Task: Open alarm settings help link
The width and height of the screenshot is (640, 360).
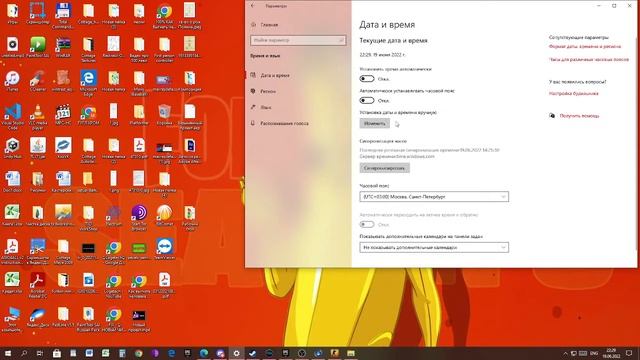Action: (573, 93)
